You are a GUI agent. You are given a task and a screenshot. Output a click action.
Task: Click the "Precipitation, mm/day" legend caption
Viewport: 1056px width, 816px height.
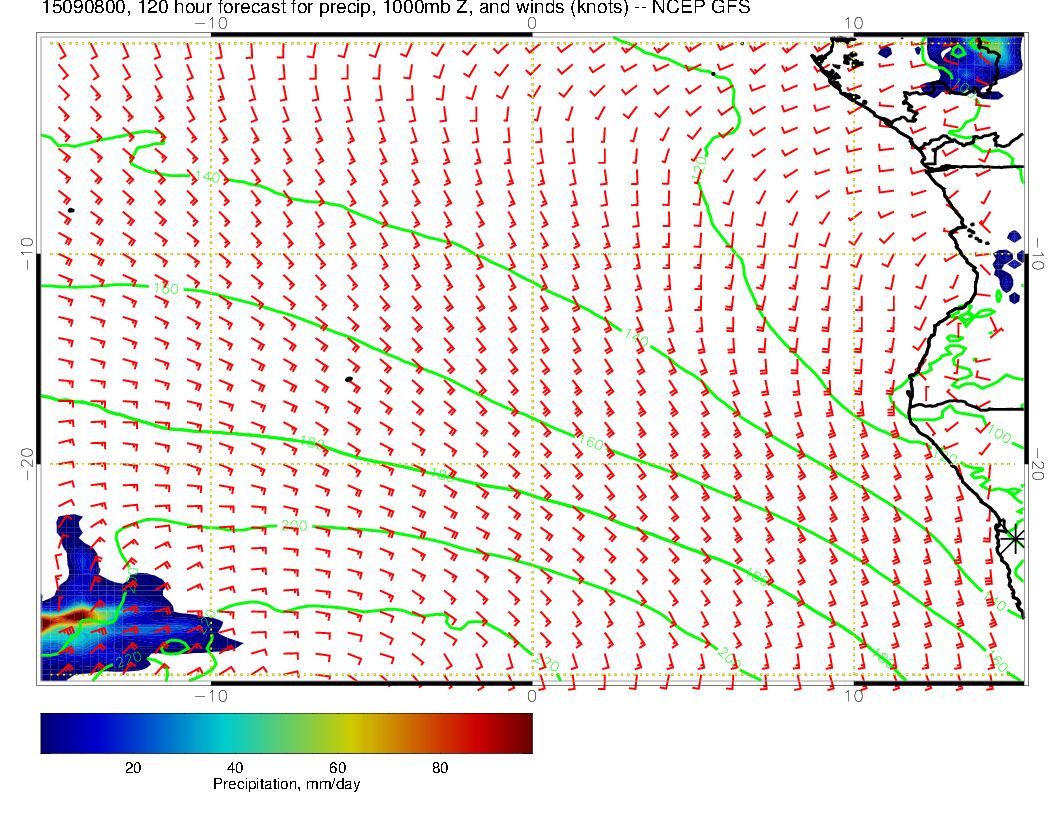[x=286, y=785]
